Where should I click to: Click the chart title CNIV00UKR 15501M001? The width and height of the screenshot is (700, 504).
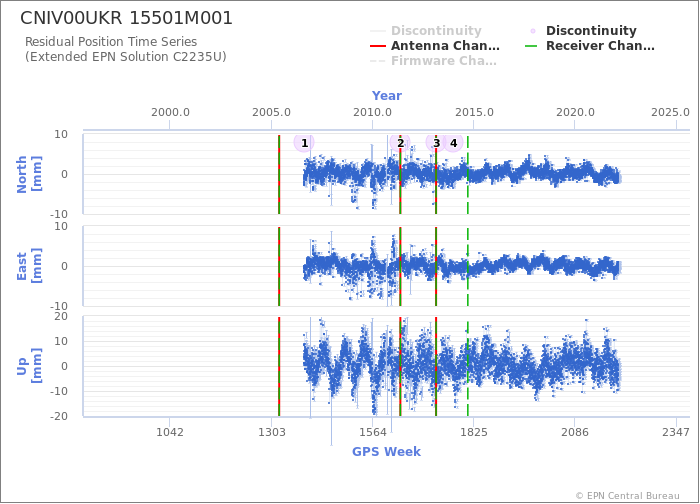(x=126, y=18)
